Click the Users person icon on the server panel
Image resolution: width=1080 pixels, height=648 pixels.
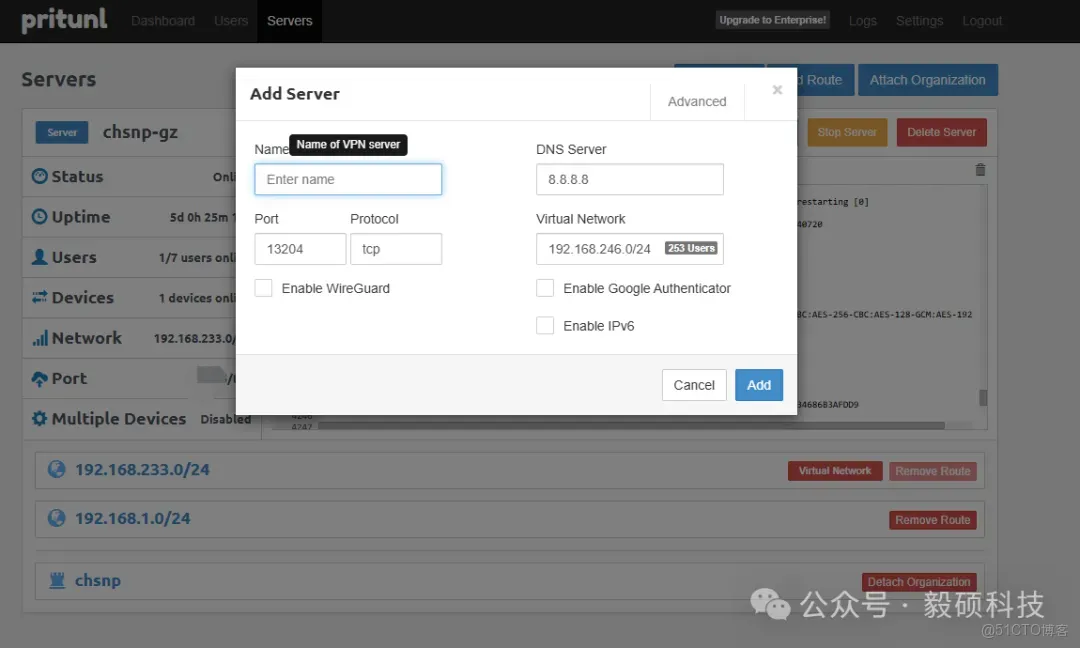tap(41, 257)
